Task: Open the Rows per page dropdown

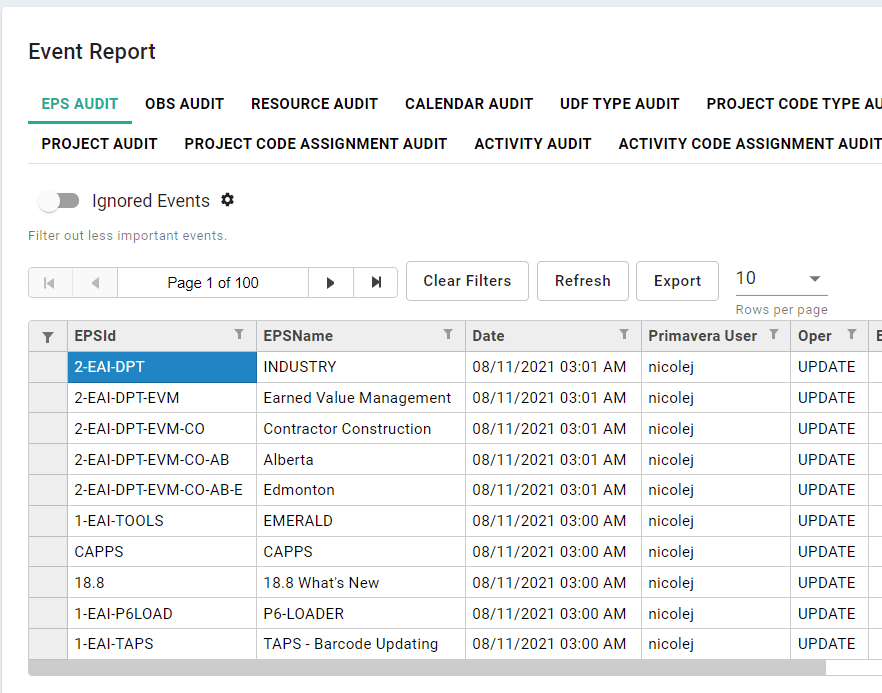Action: (781, 279)
